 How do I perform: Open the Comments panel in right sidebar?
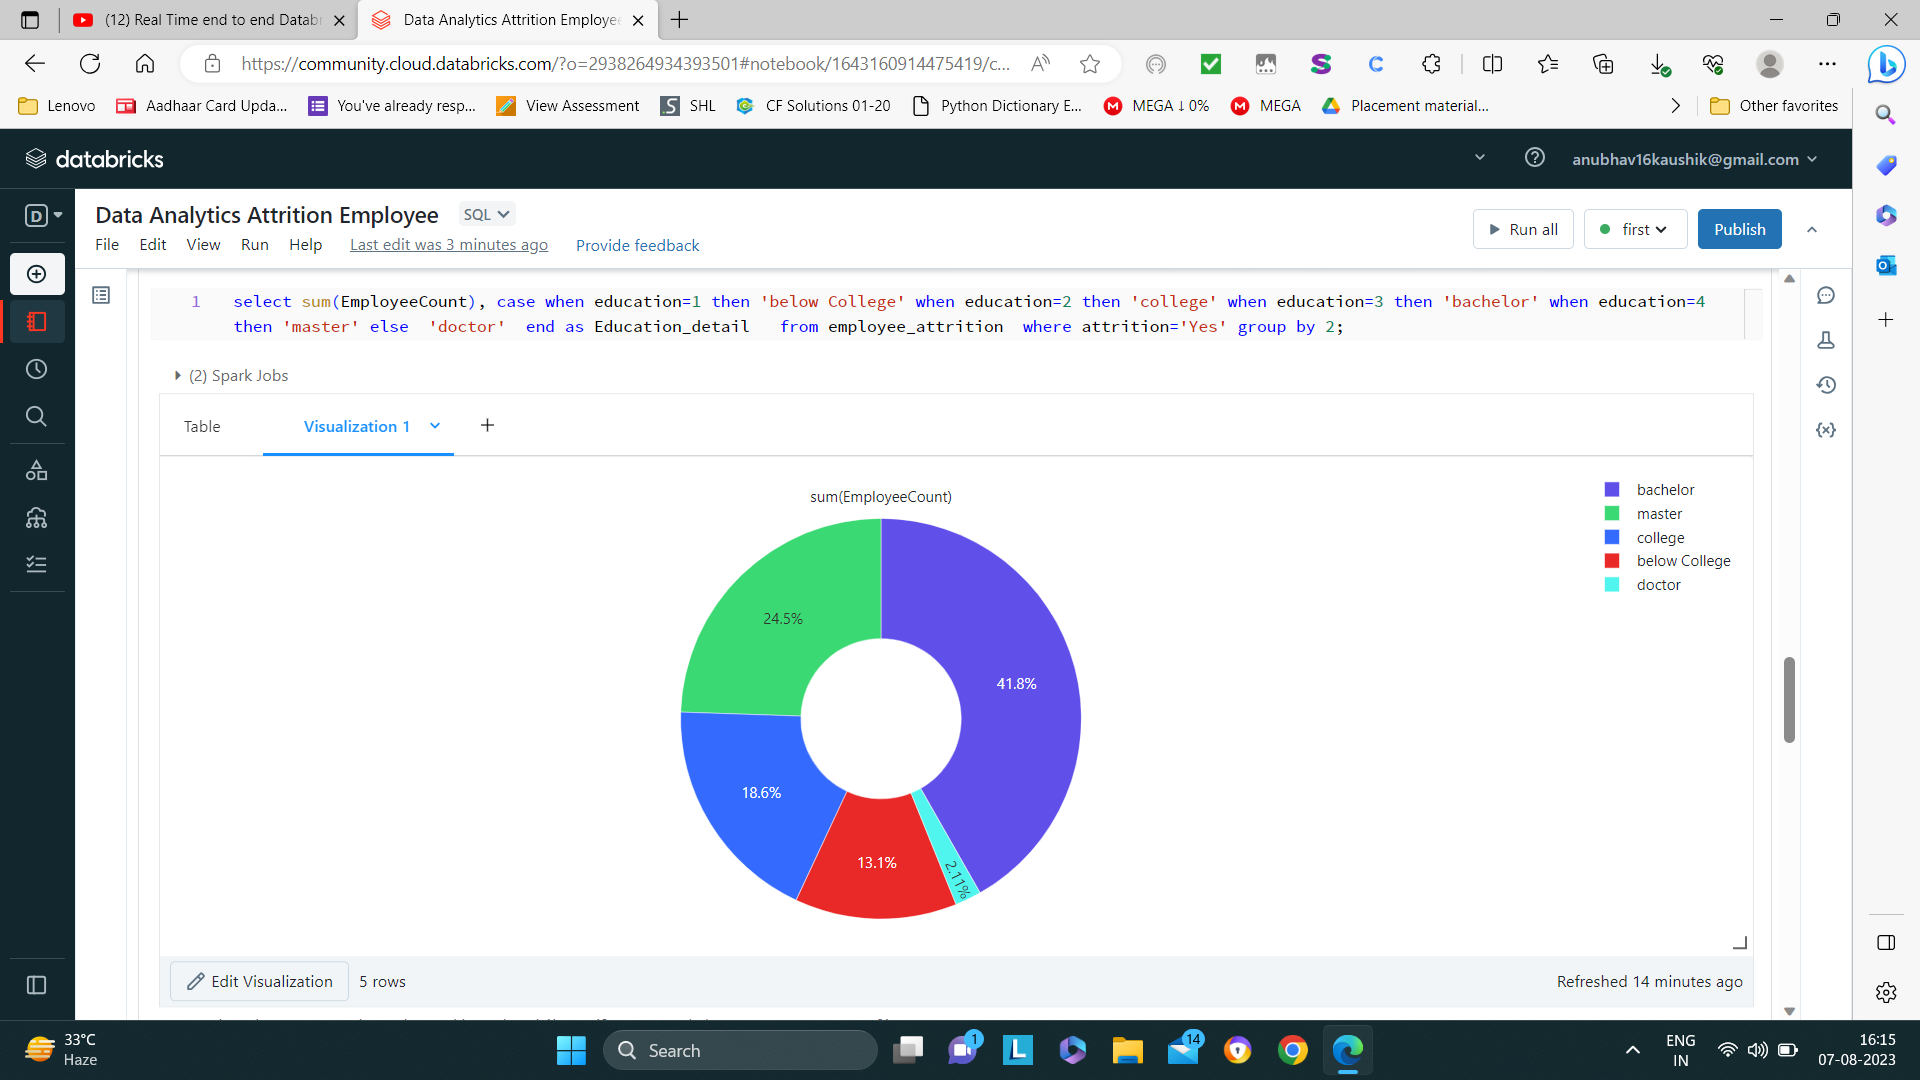tap(1826, 295)
